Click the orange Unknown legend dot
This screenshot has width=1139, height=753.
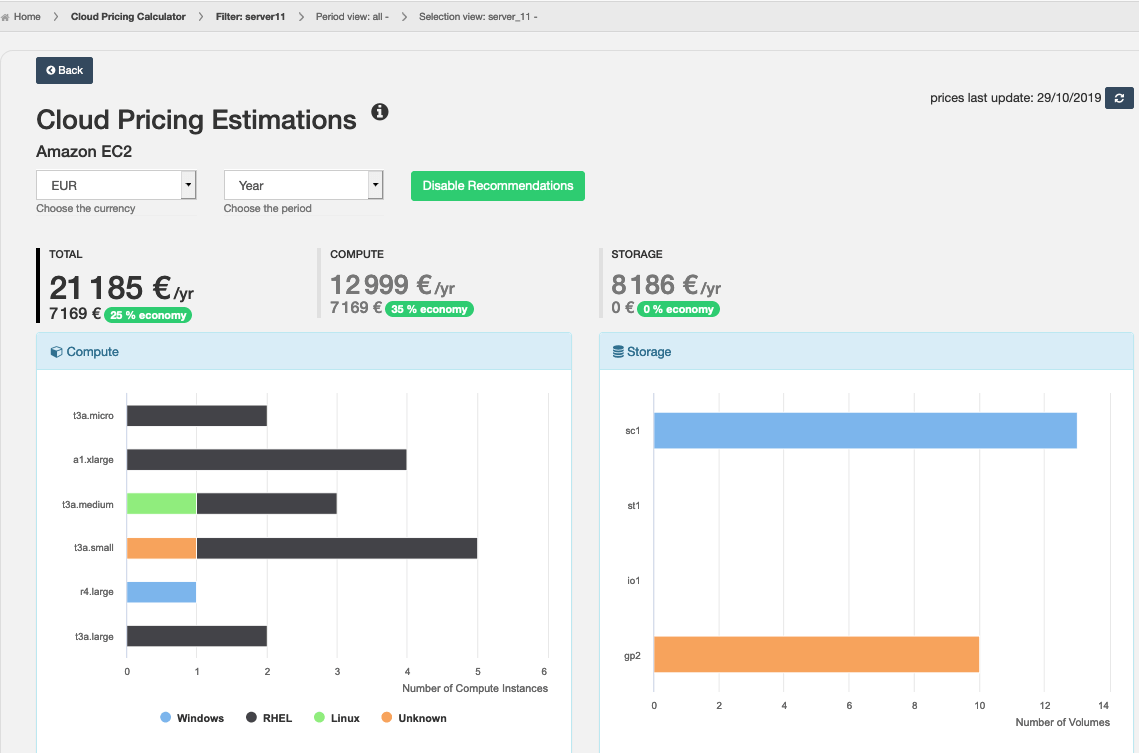[x=386, y=717]
